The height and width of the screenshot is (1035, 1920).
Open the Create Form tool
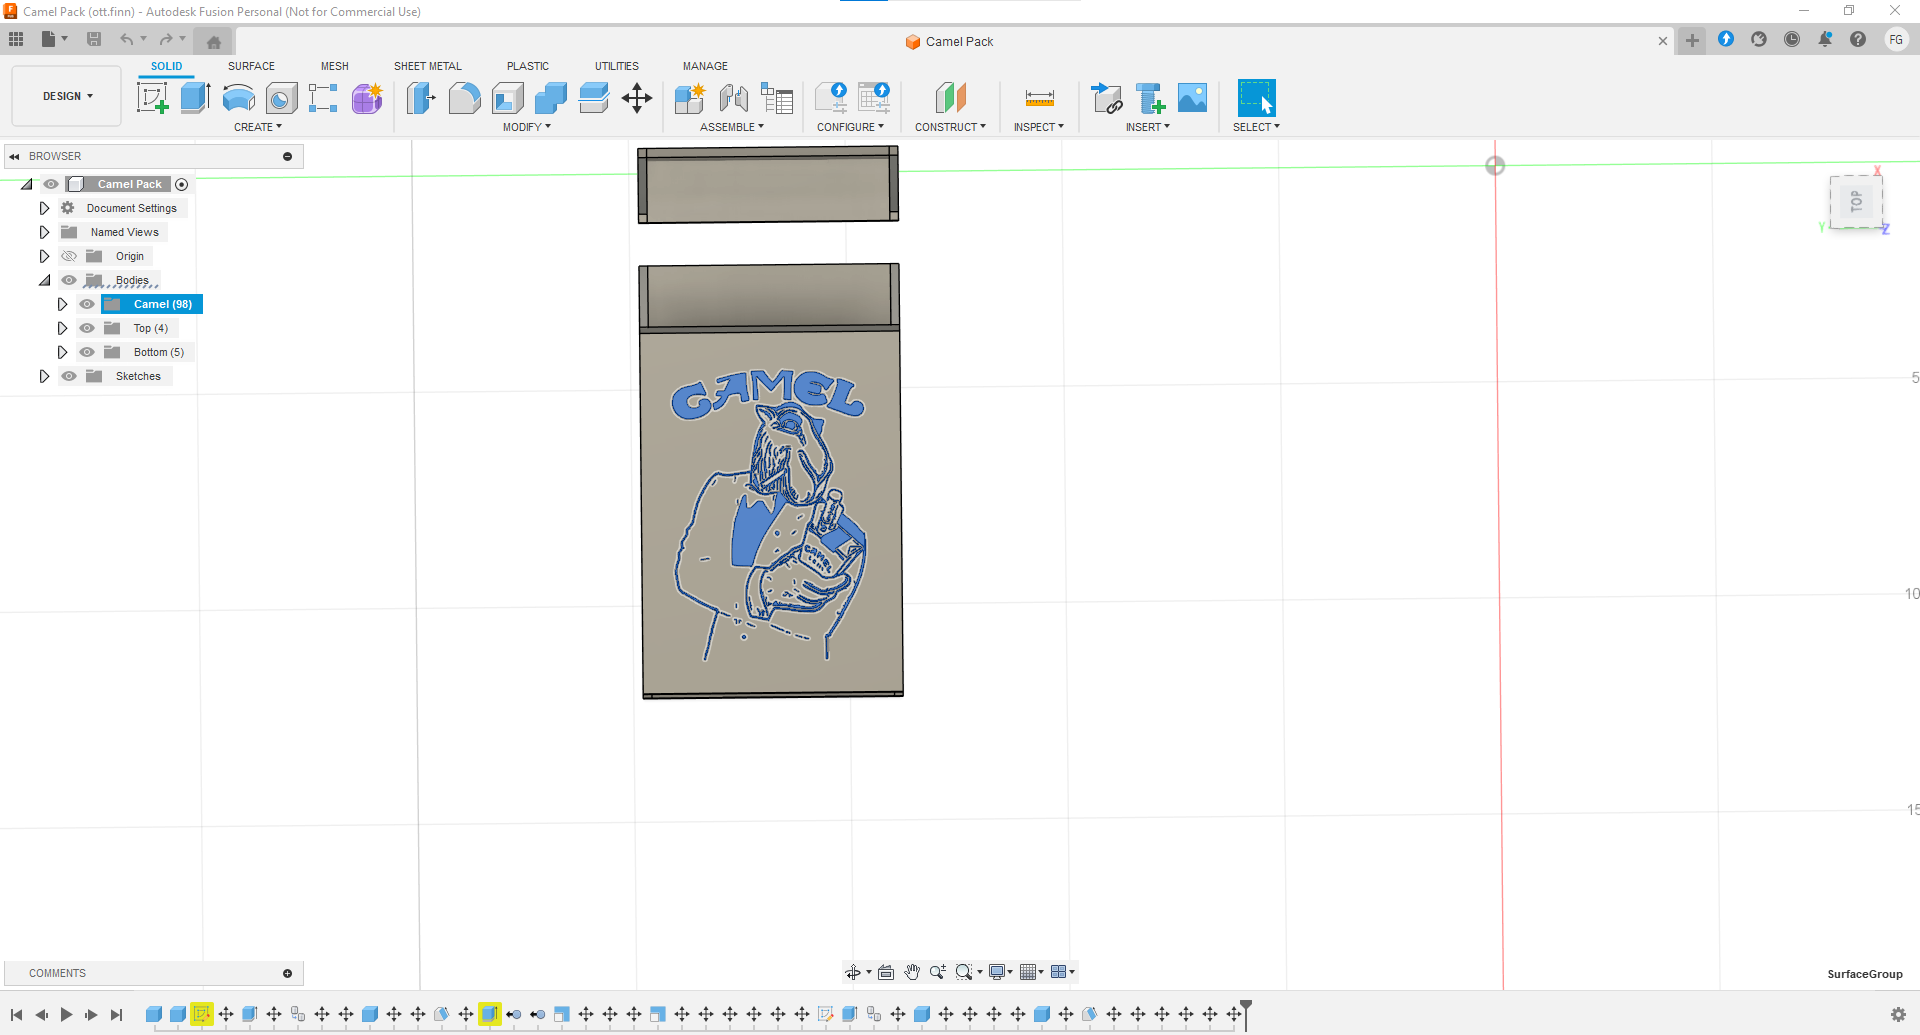(367, 98)
